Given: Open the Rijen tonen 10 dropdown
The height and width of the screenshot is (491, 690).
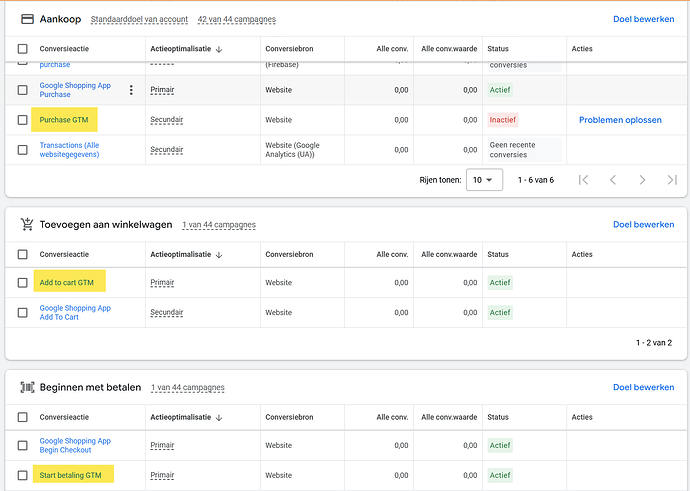Looking at the screenshot, I should pos(484,180).
